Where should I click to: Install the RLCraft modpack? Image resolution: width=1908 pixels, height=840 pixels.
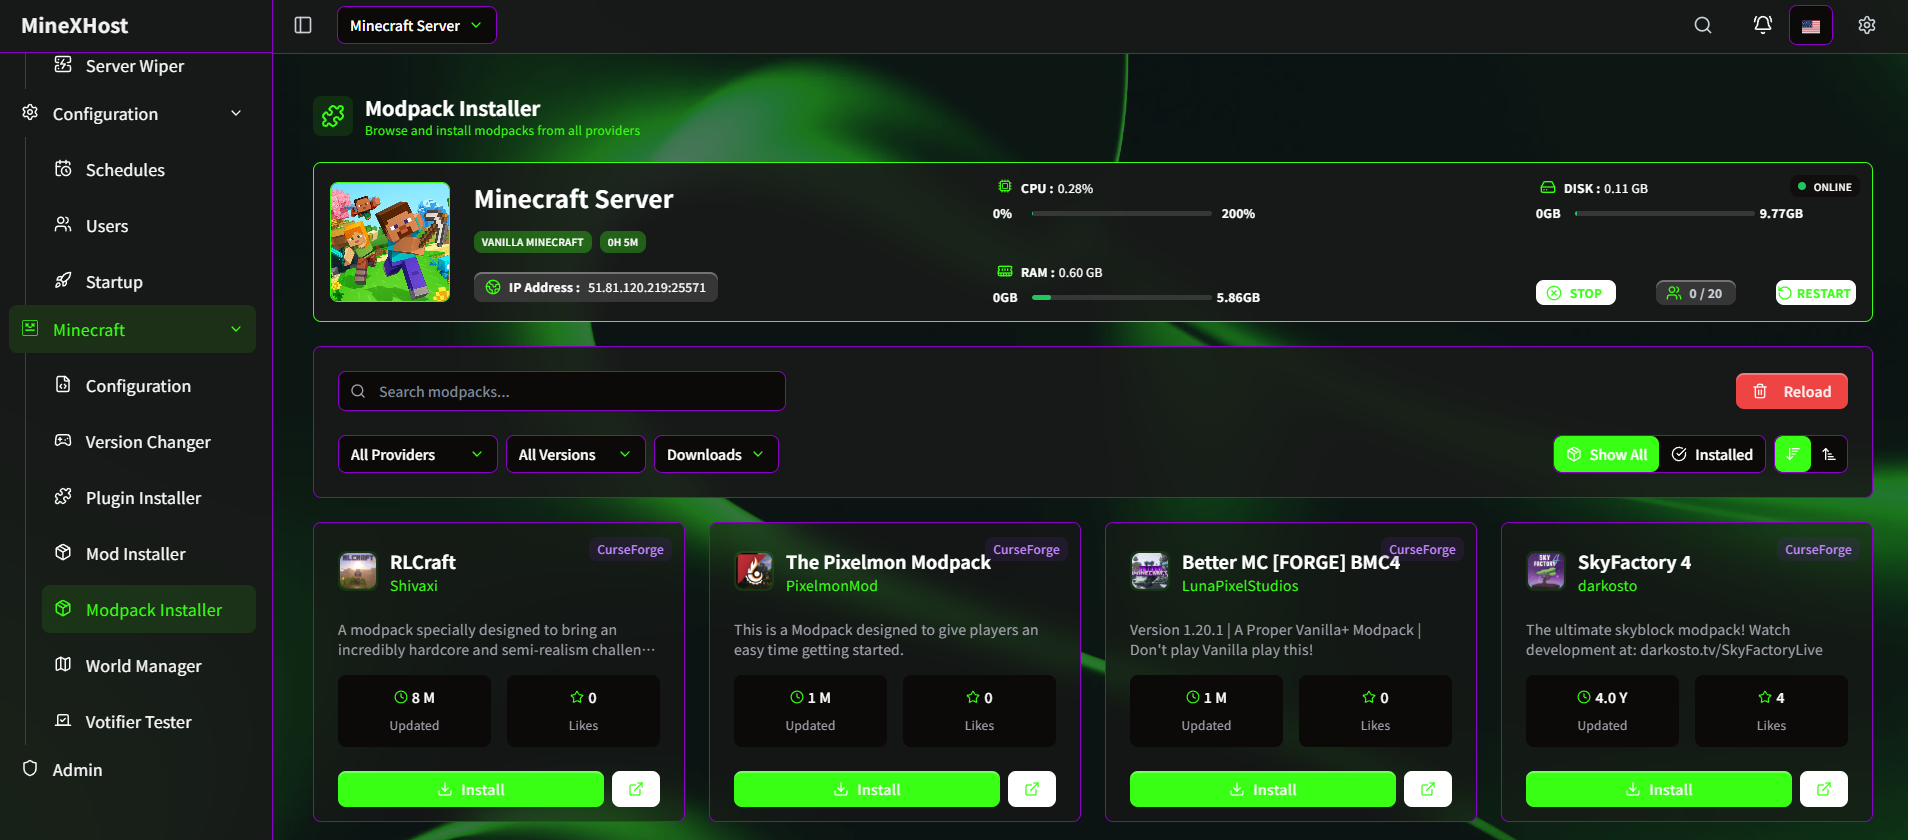[x=471, y=789]
